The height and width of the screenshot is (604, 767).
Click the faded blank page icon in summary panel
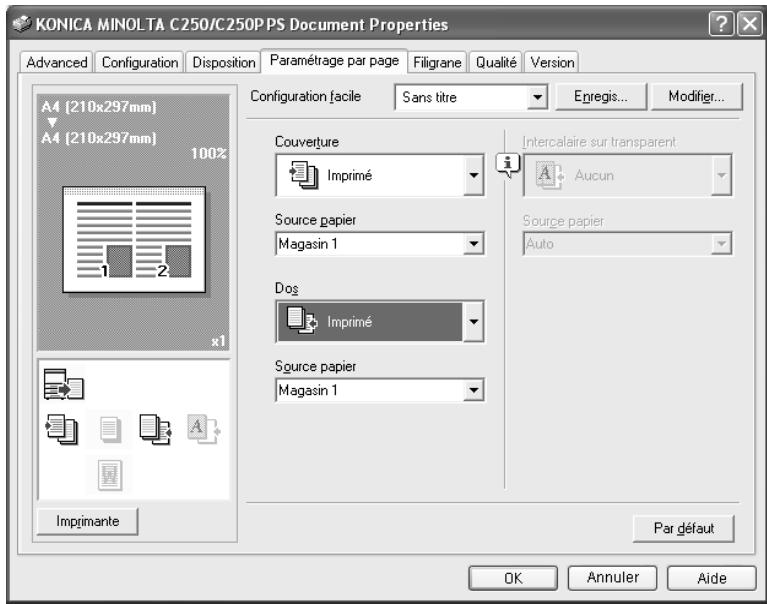click(x=110, y=429)
